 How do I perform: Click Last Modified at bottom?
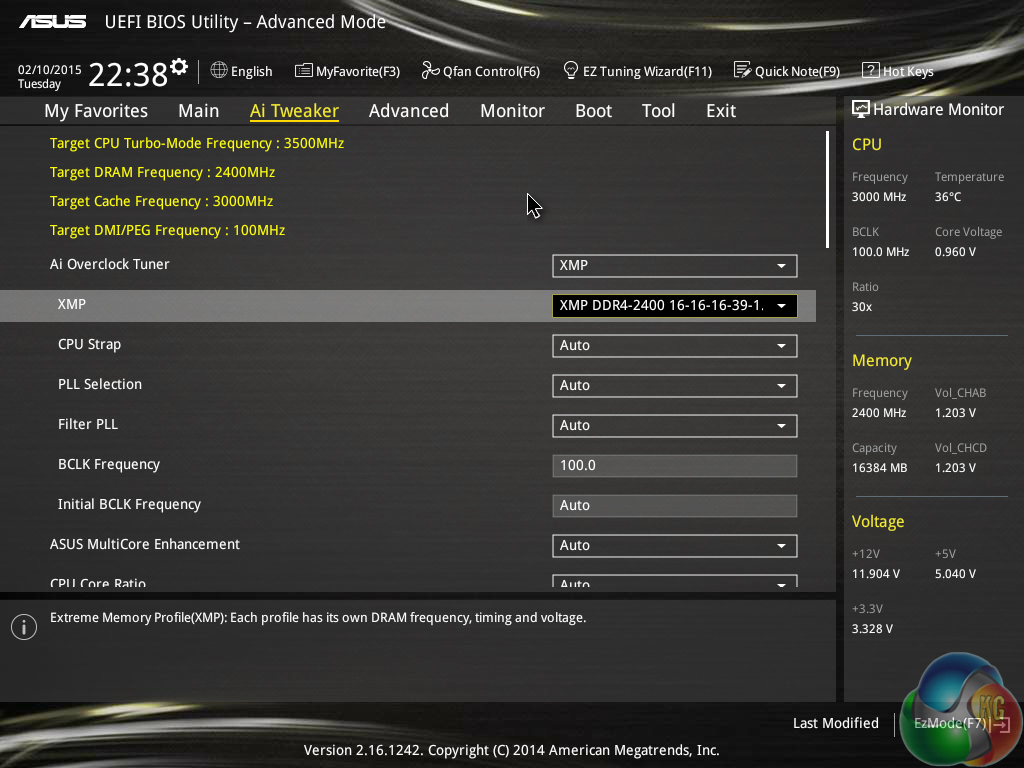click(835, 723)
